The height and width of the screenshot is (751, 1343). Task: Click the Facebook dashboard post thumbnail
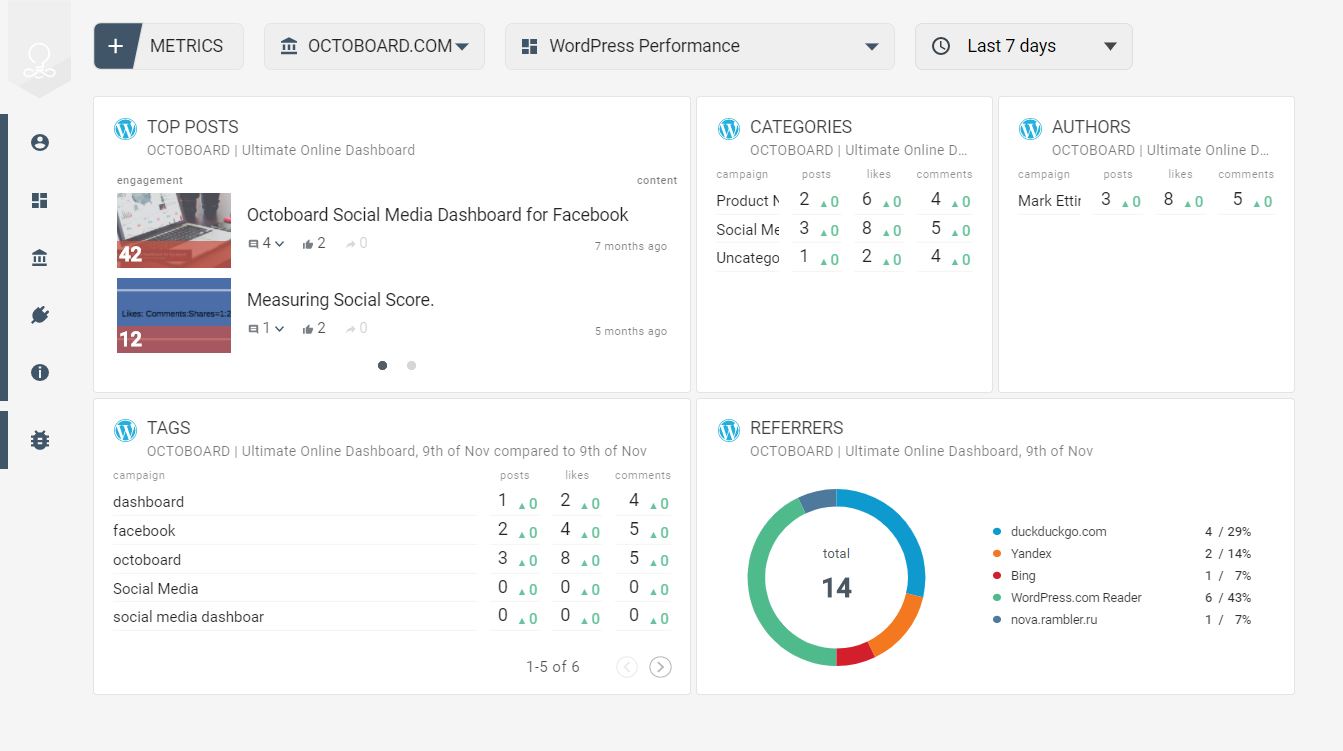point(174,231)
